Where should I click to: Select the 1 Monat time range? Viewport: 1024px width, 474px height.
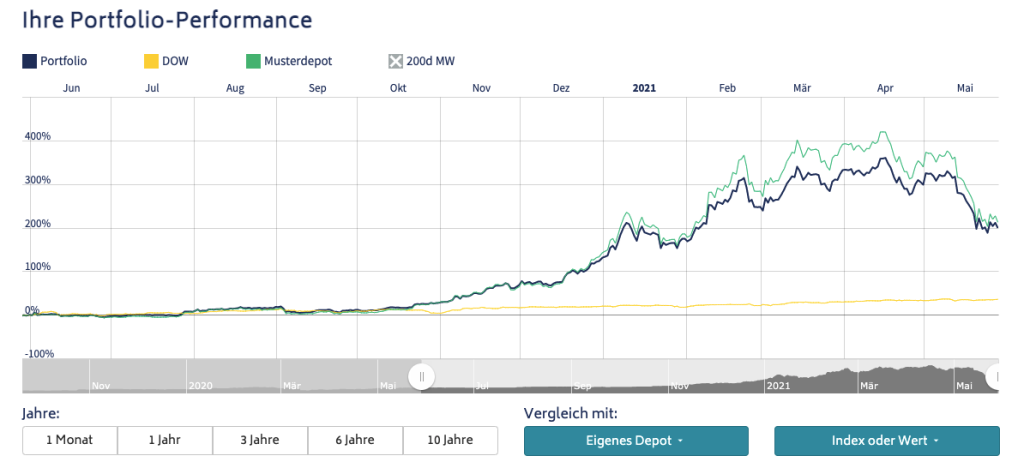point(70,440)
